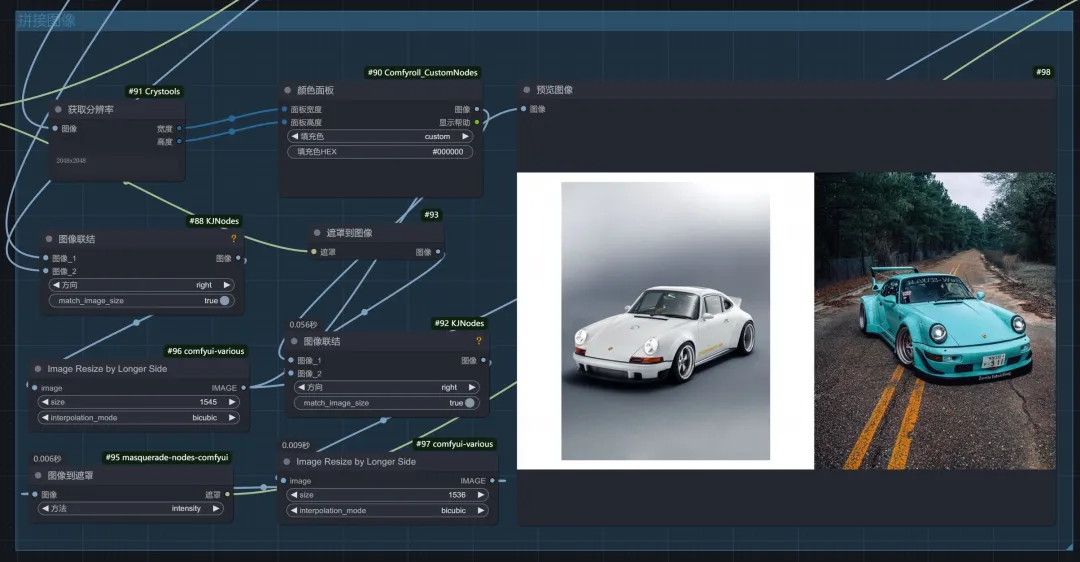
Task: Select the teal Porsche preview image
Action: (935, 321)
